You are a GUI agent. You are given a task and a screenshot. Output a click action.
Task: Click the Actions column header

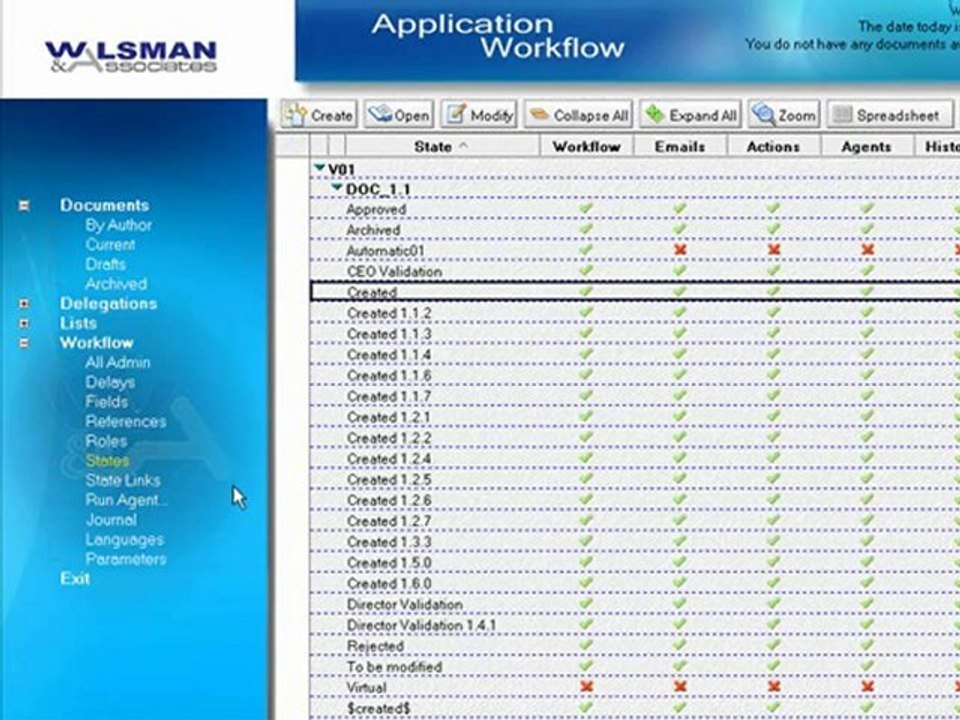click(x=773, y=146)
